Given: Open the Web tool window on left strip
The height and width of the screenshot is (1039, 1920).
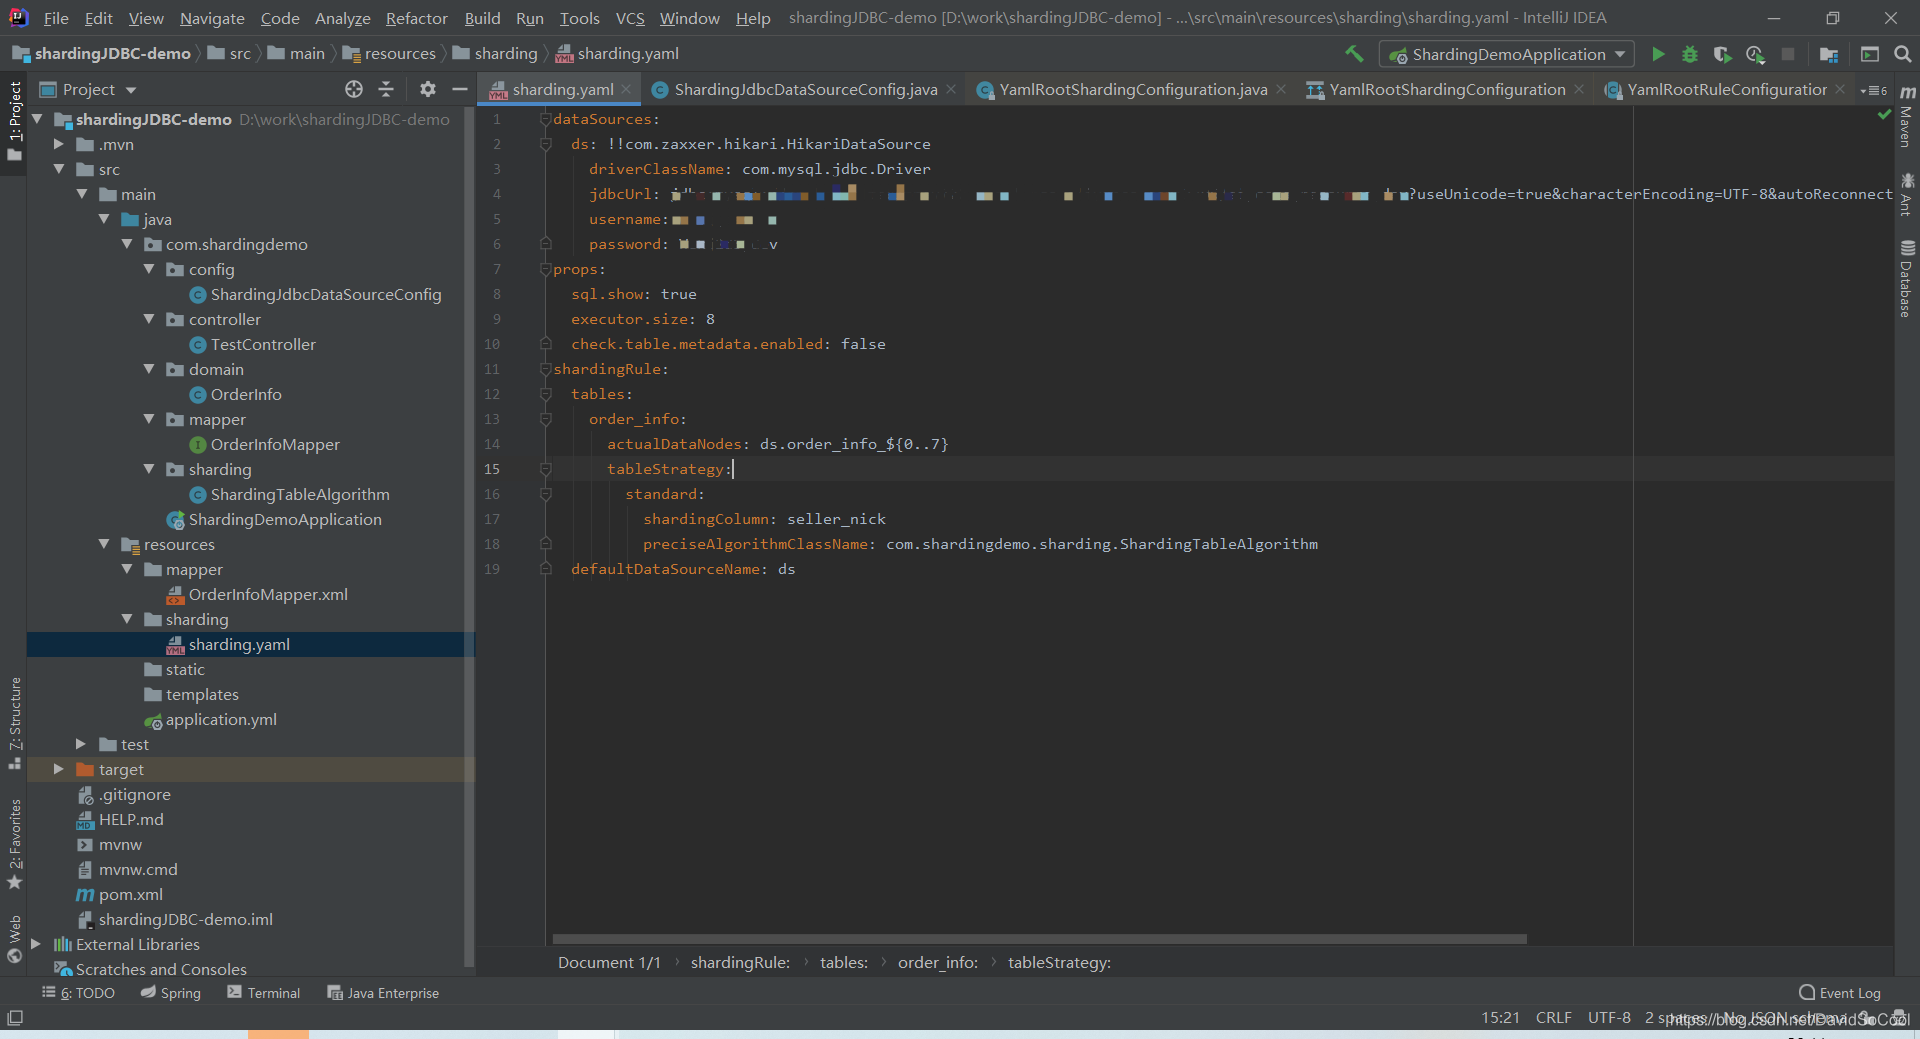Looking at the screenshot, I should (x=14, y=938).
